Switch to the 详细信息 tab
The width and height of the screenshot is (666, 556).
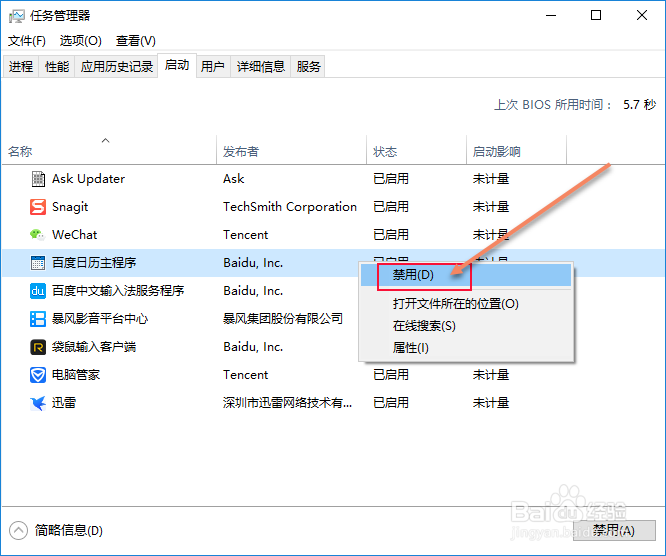pyautogui.click(x=261, y=67)
